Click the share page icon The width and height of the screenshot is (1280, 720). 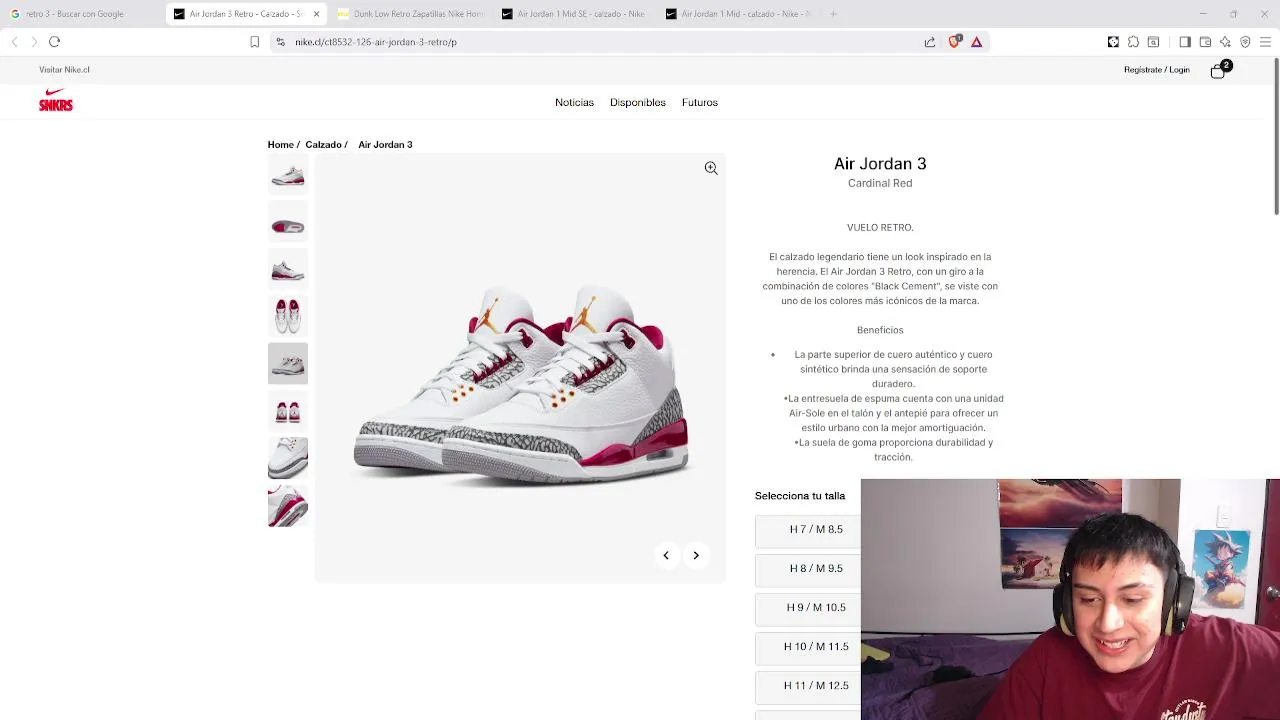pyautogui.click(x=930, y=42)
